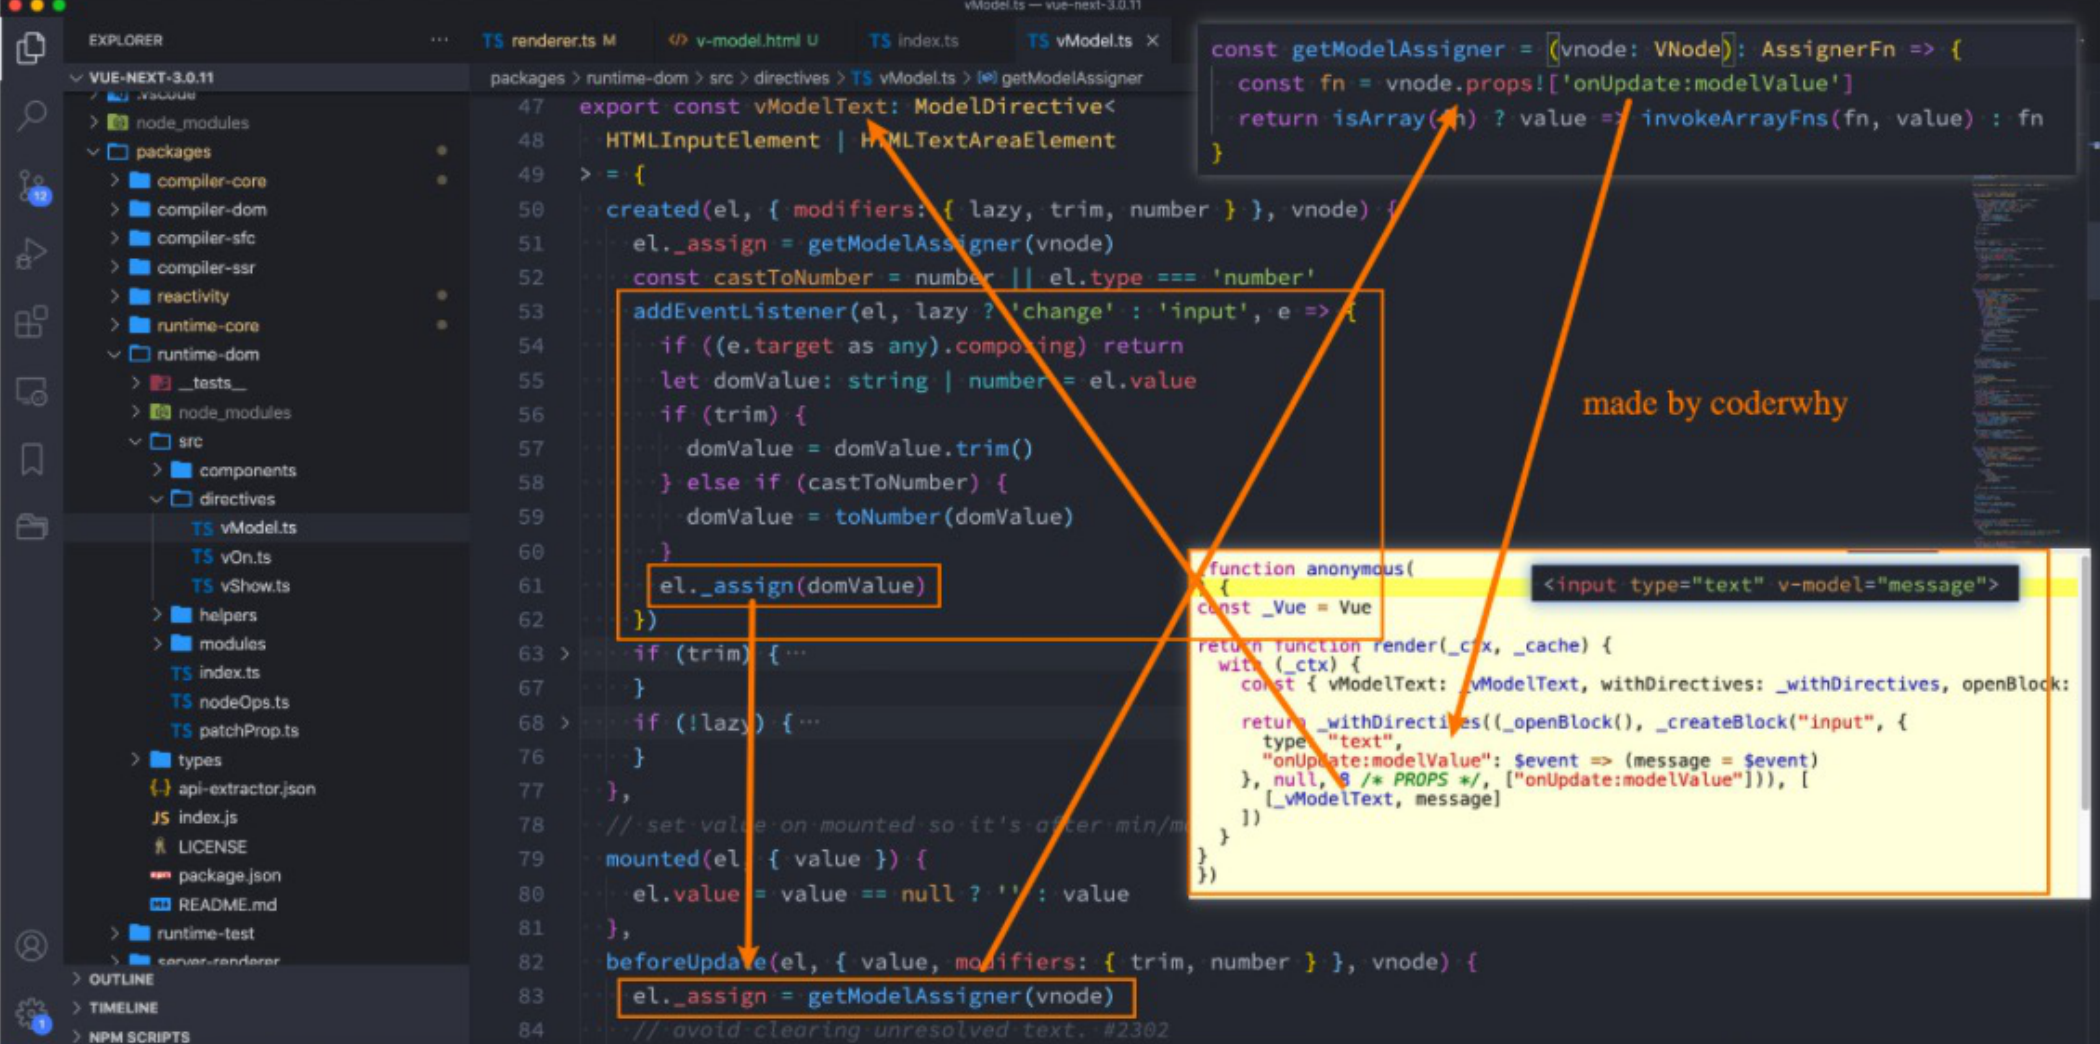This screenshot has width=2100, height=1044.
Task: Click 'el._assign(domValue)' on line 61
Action: point(793,586)
